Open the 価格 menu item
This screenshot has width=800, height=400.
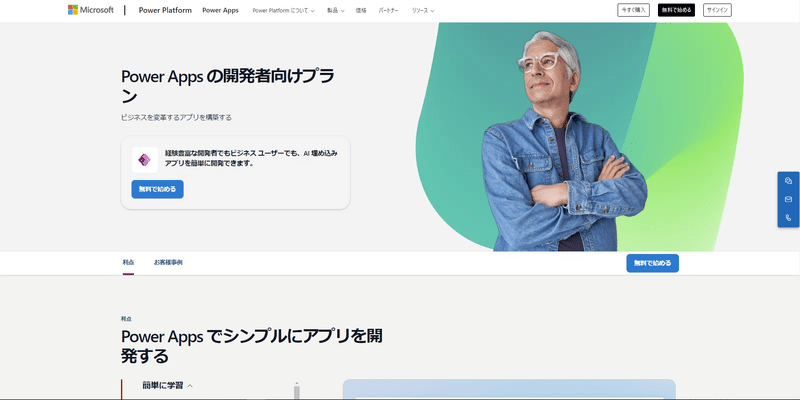pyautogui.click(x=361, y=10)
